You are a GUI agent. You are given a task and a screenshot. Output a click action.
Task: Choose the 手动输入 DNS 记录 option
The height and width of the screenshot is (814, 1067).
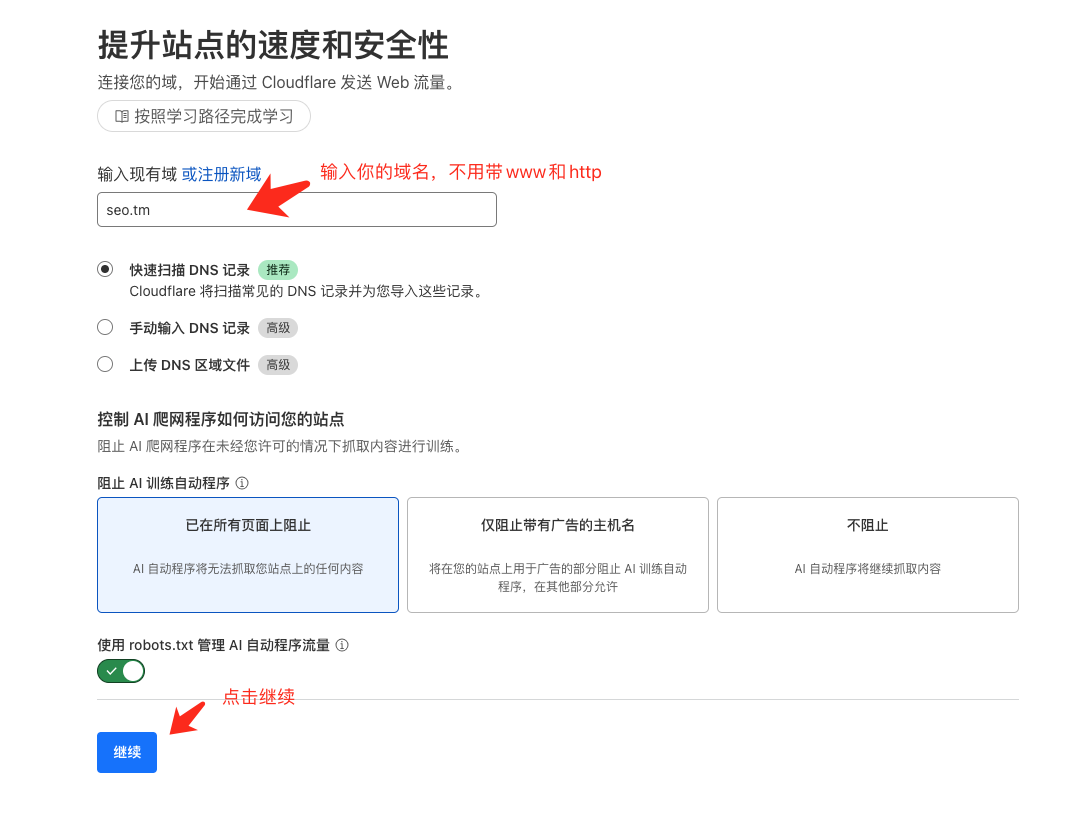coord(105,326)
